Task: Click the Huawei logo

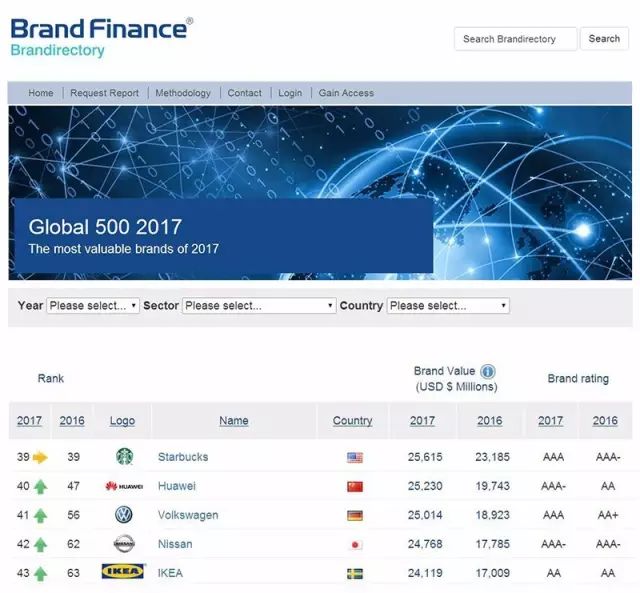Action: coord(124,486)
